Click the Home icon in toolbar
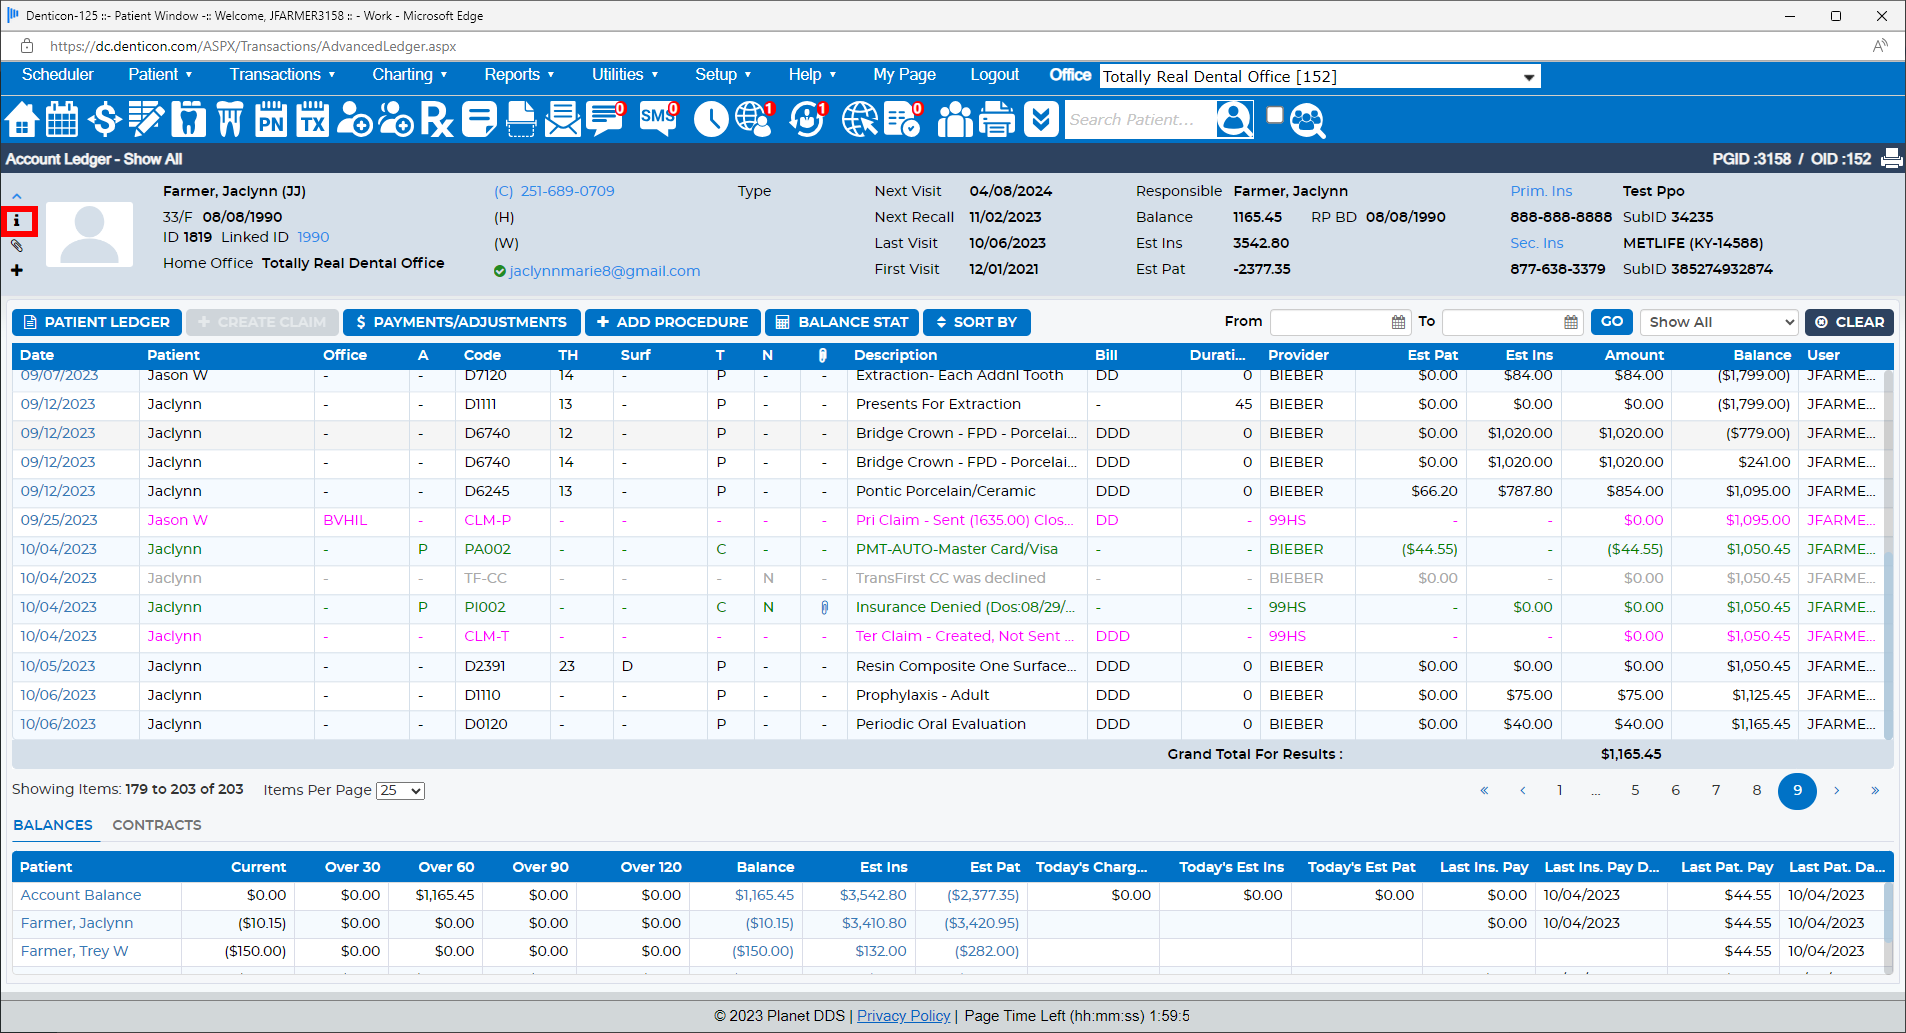Viewport: 1906px width, 1033px height. tap(22, 120)
